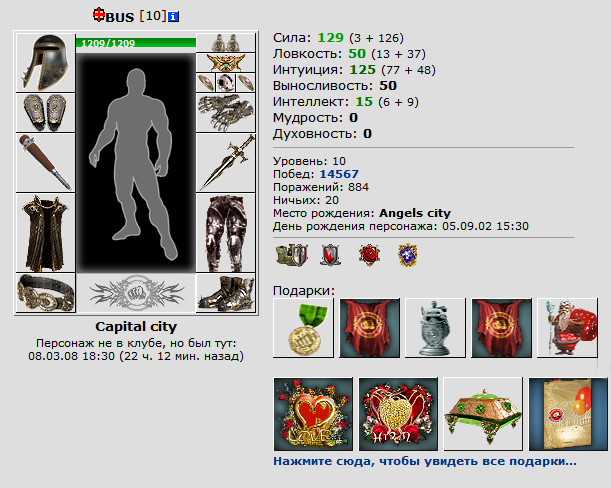Click the Побед count 14567 link
611x488 pixels.
click(x=339, y=174)
